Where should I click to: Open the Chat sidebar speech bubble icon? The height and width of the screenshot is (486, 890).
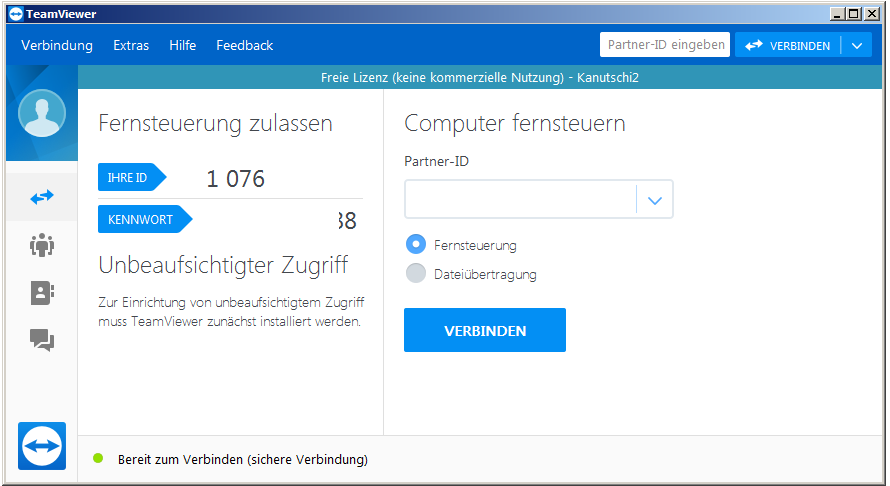coord(41,341)
